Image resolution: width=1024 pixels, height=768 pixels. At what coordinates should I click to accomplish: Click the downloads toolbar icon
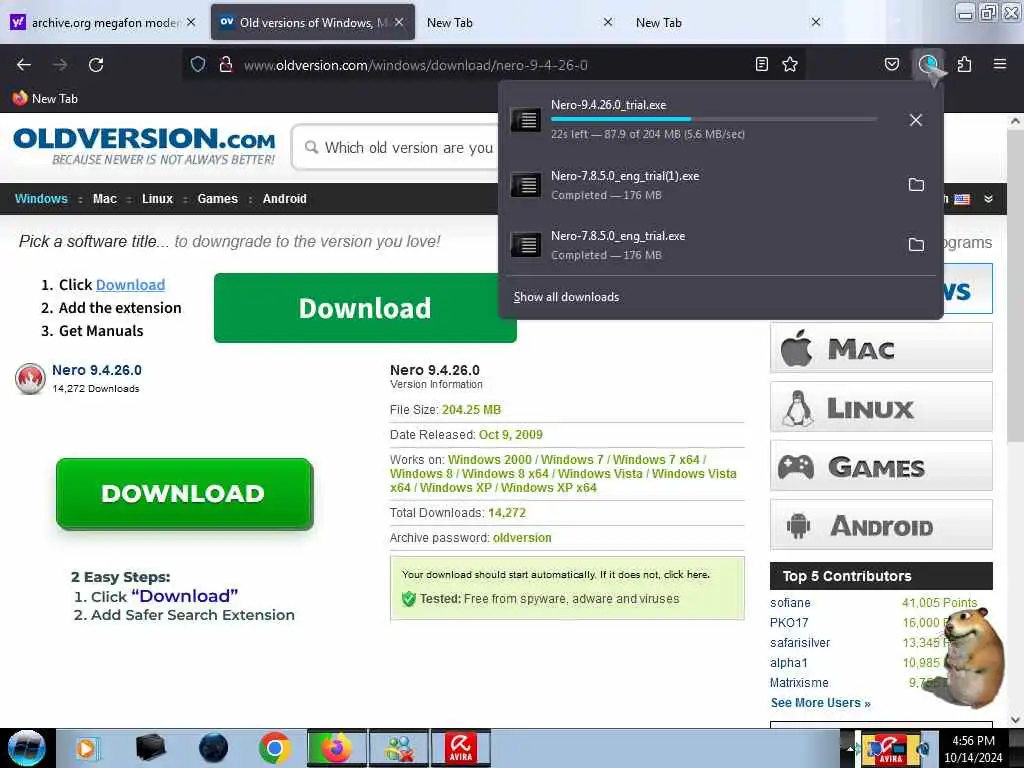927,64
